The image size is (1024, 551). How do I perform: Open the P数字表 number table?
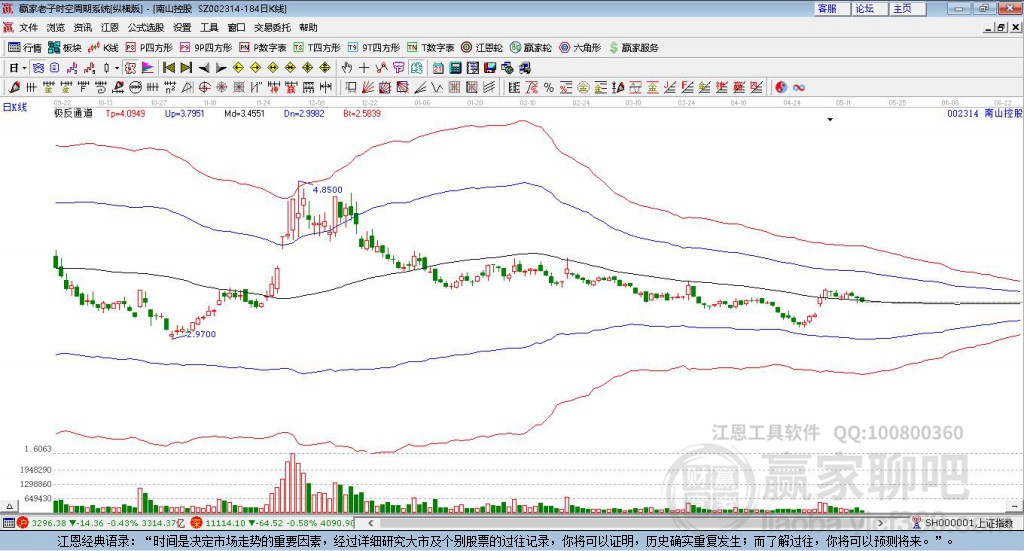263,48
